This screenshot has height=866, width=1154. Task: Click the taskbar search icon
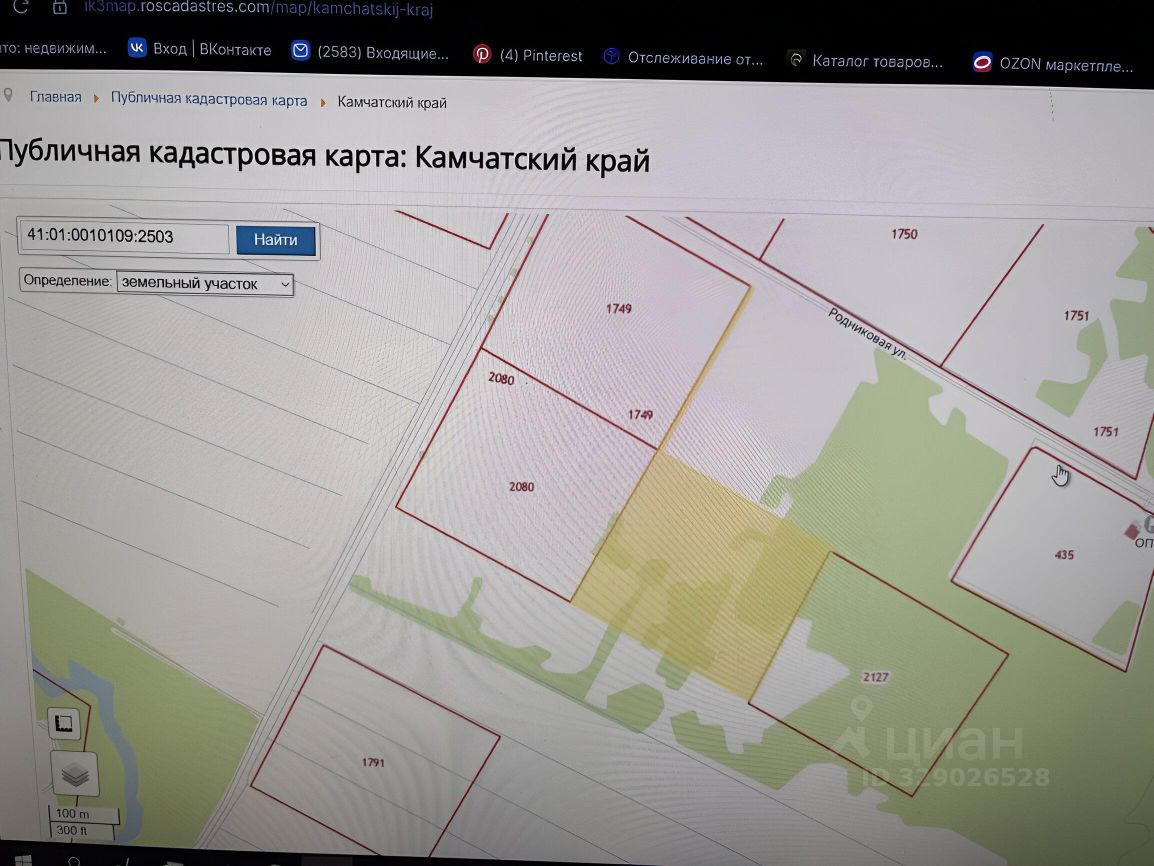(74, 861)
